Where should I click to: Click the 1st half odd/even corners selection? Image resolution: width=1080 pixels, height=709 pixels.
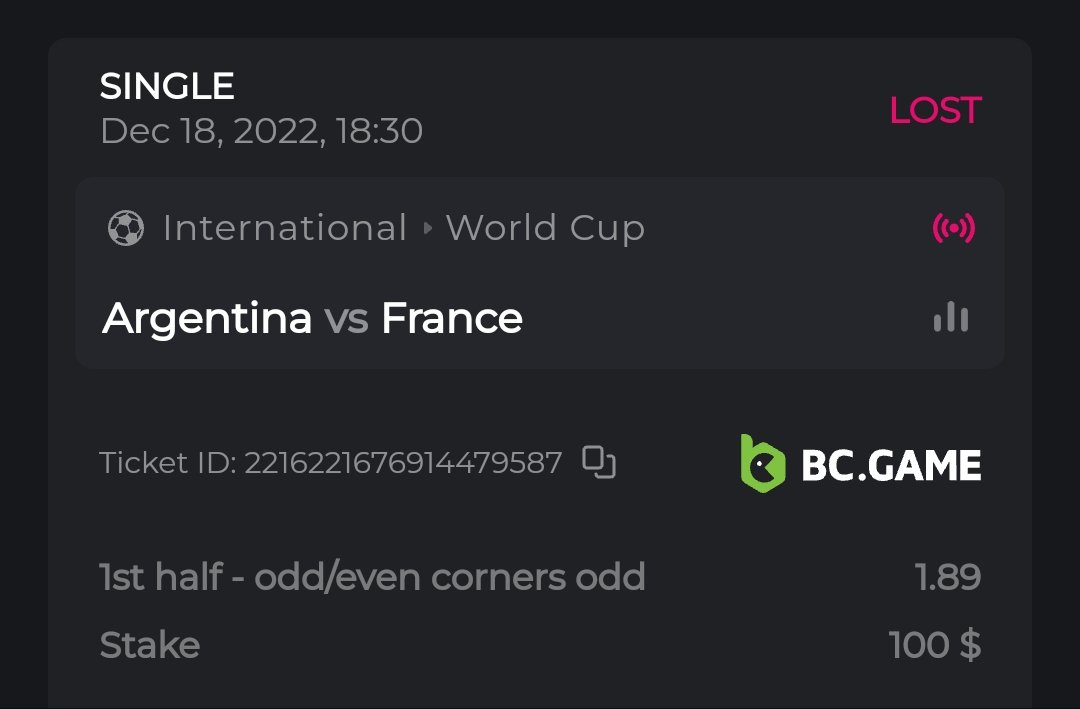coord(372,577)
